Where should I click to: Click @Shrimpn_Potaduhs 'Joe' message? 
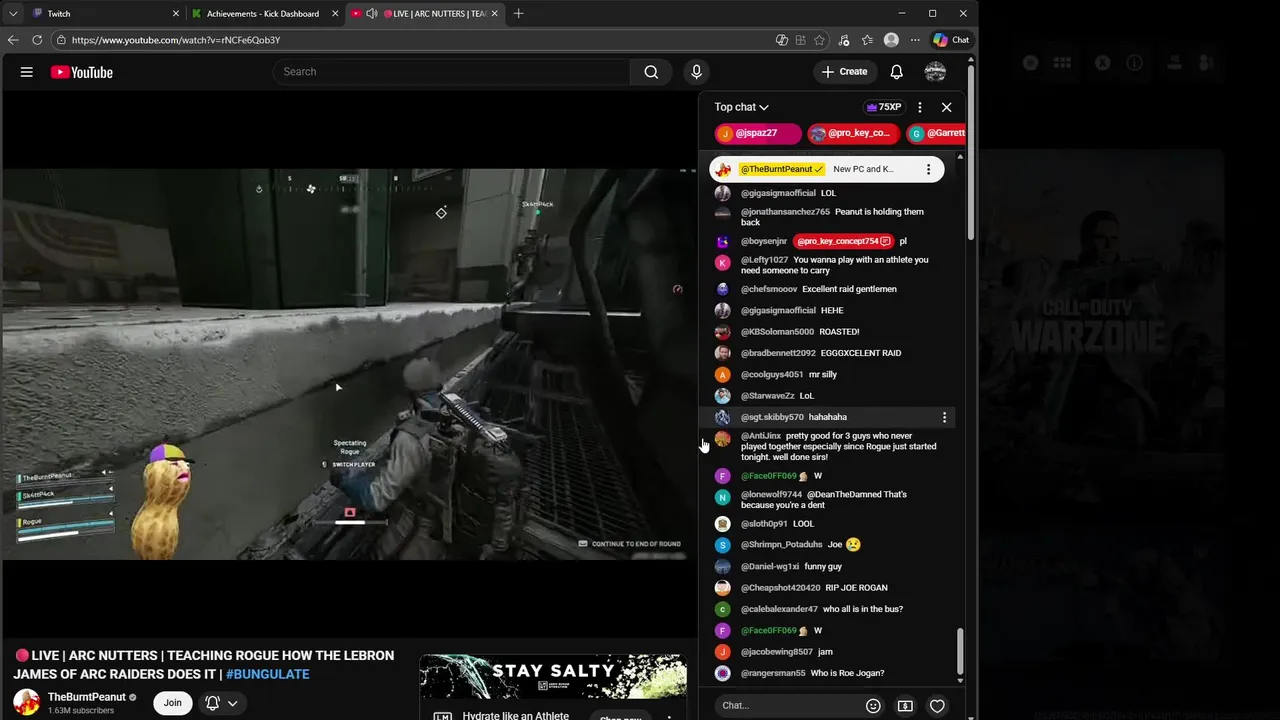827,545
